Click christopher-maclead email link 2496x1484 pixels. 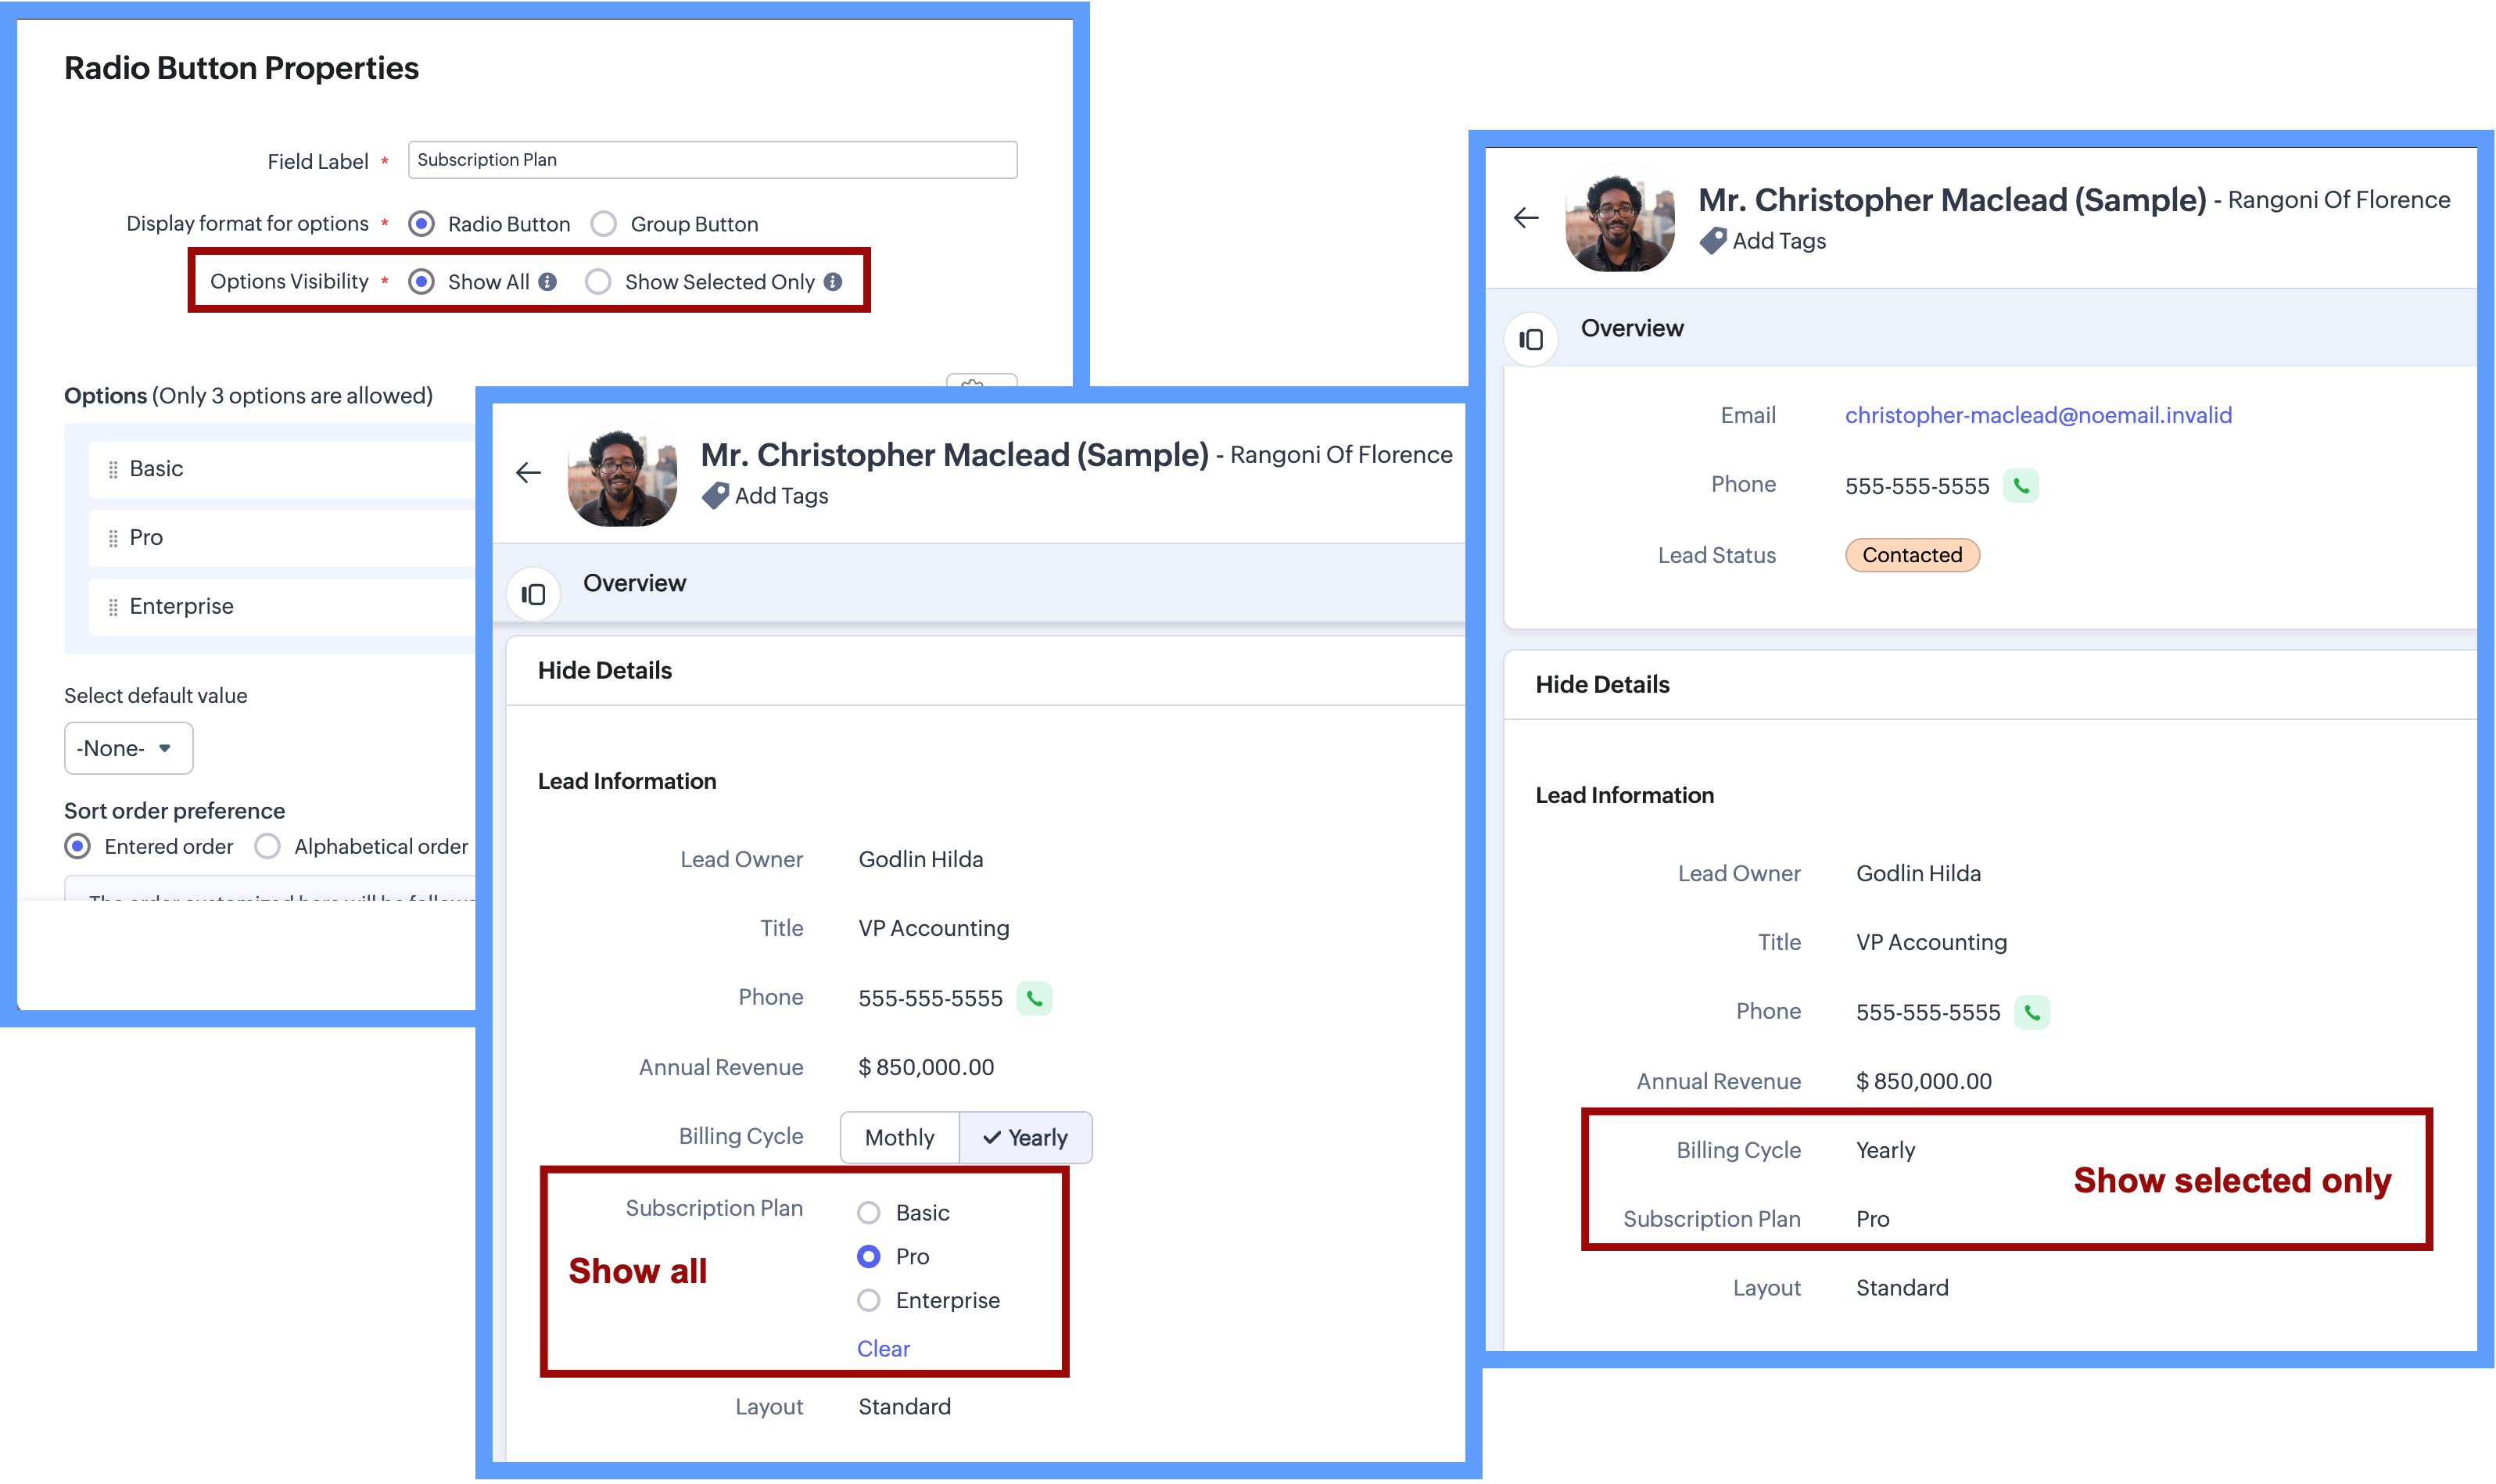pos(2038,415)
